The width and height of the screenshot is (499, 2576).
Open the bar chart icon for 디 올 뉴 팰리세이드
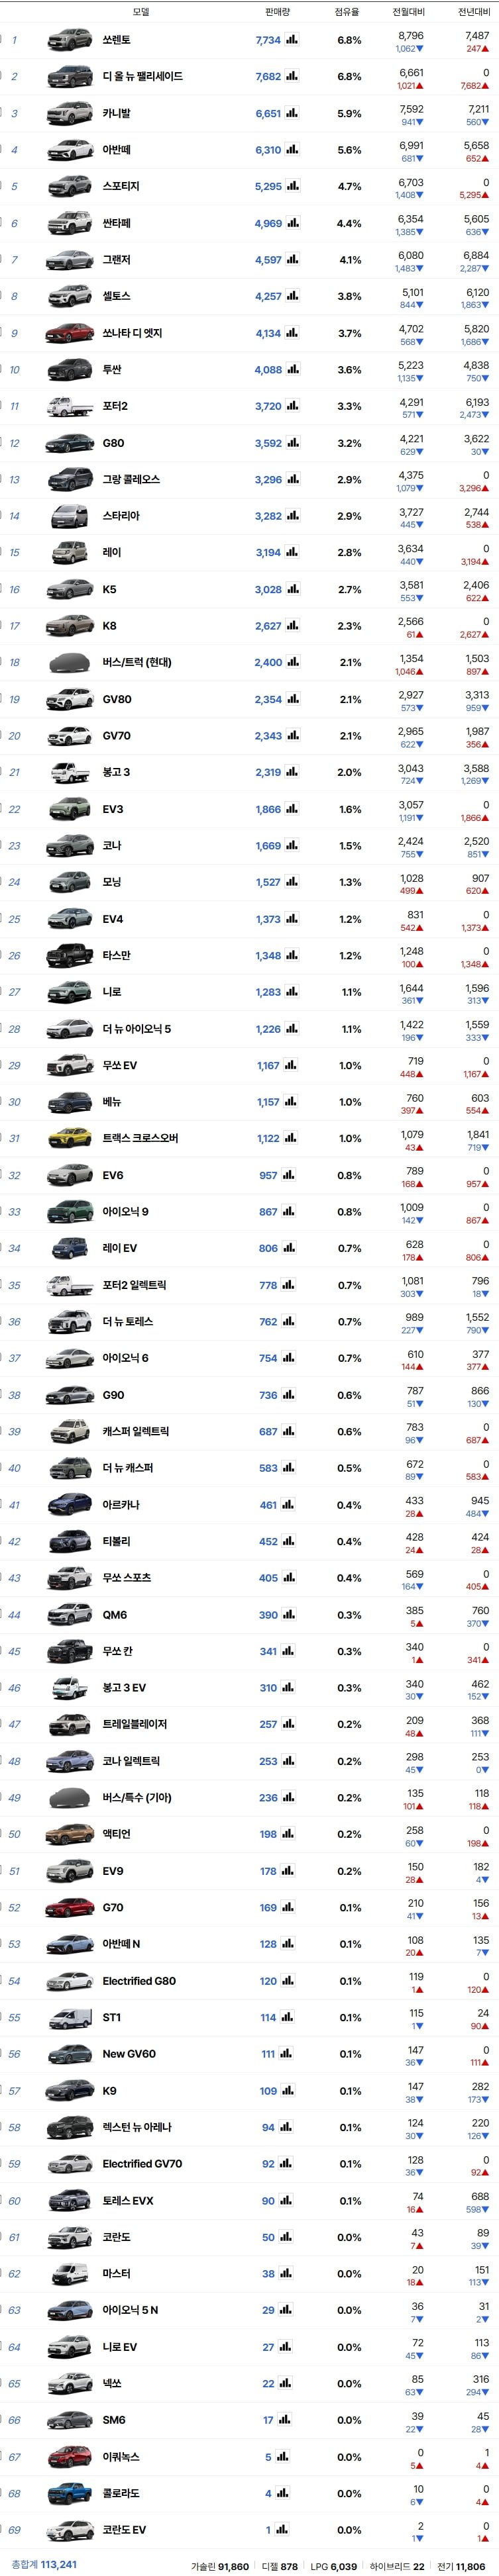(292, 76)
